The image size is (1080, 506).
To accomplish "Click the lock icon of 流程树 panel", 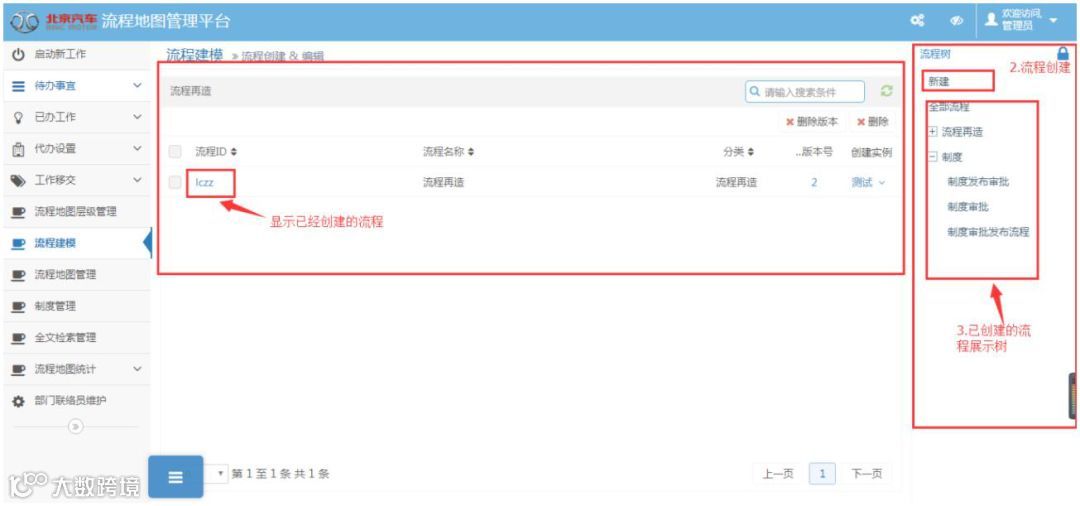I will pyautogui.click(x=1063, y=53).
